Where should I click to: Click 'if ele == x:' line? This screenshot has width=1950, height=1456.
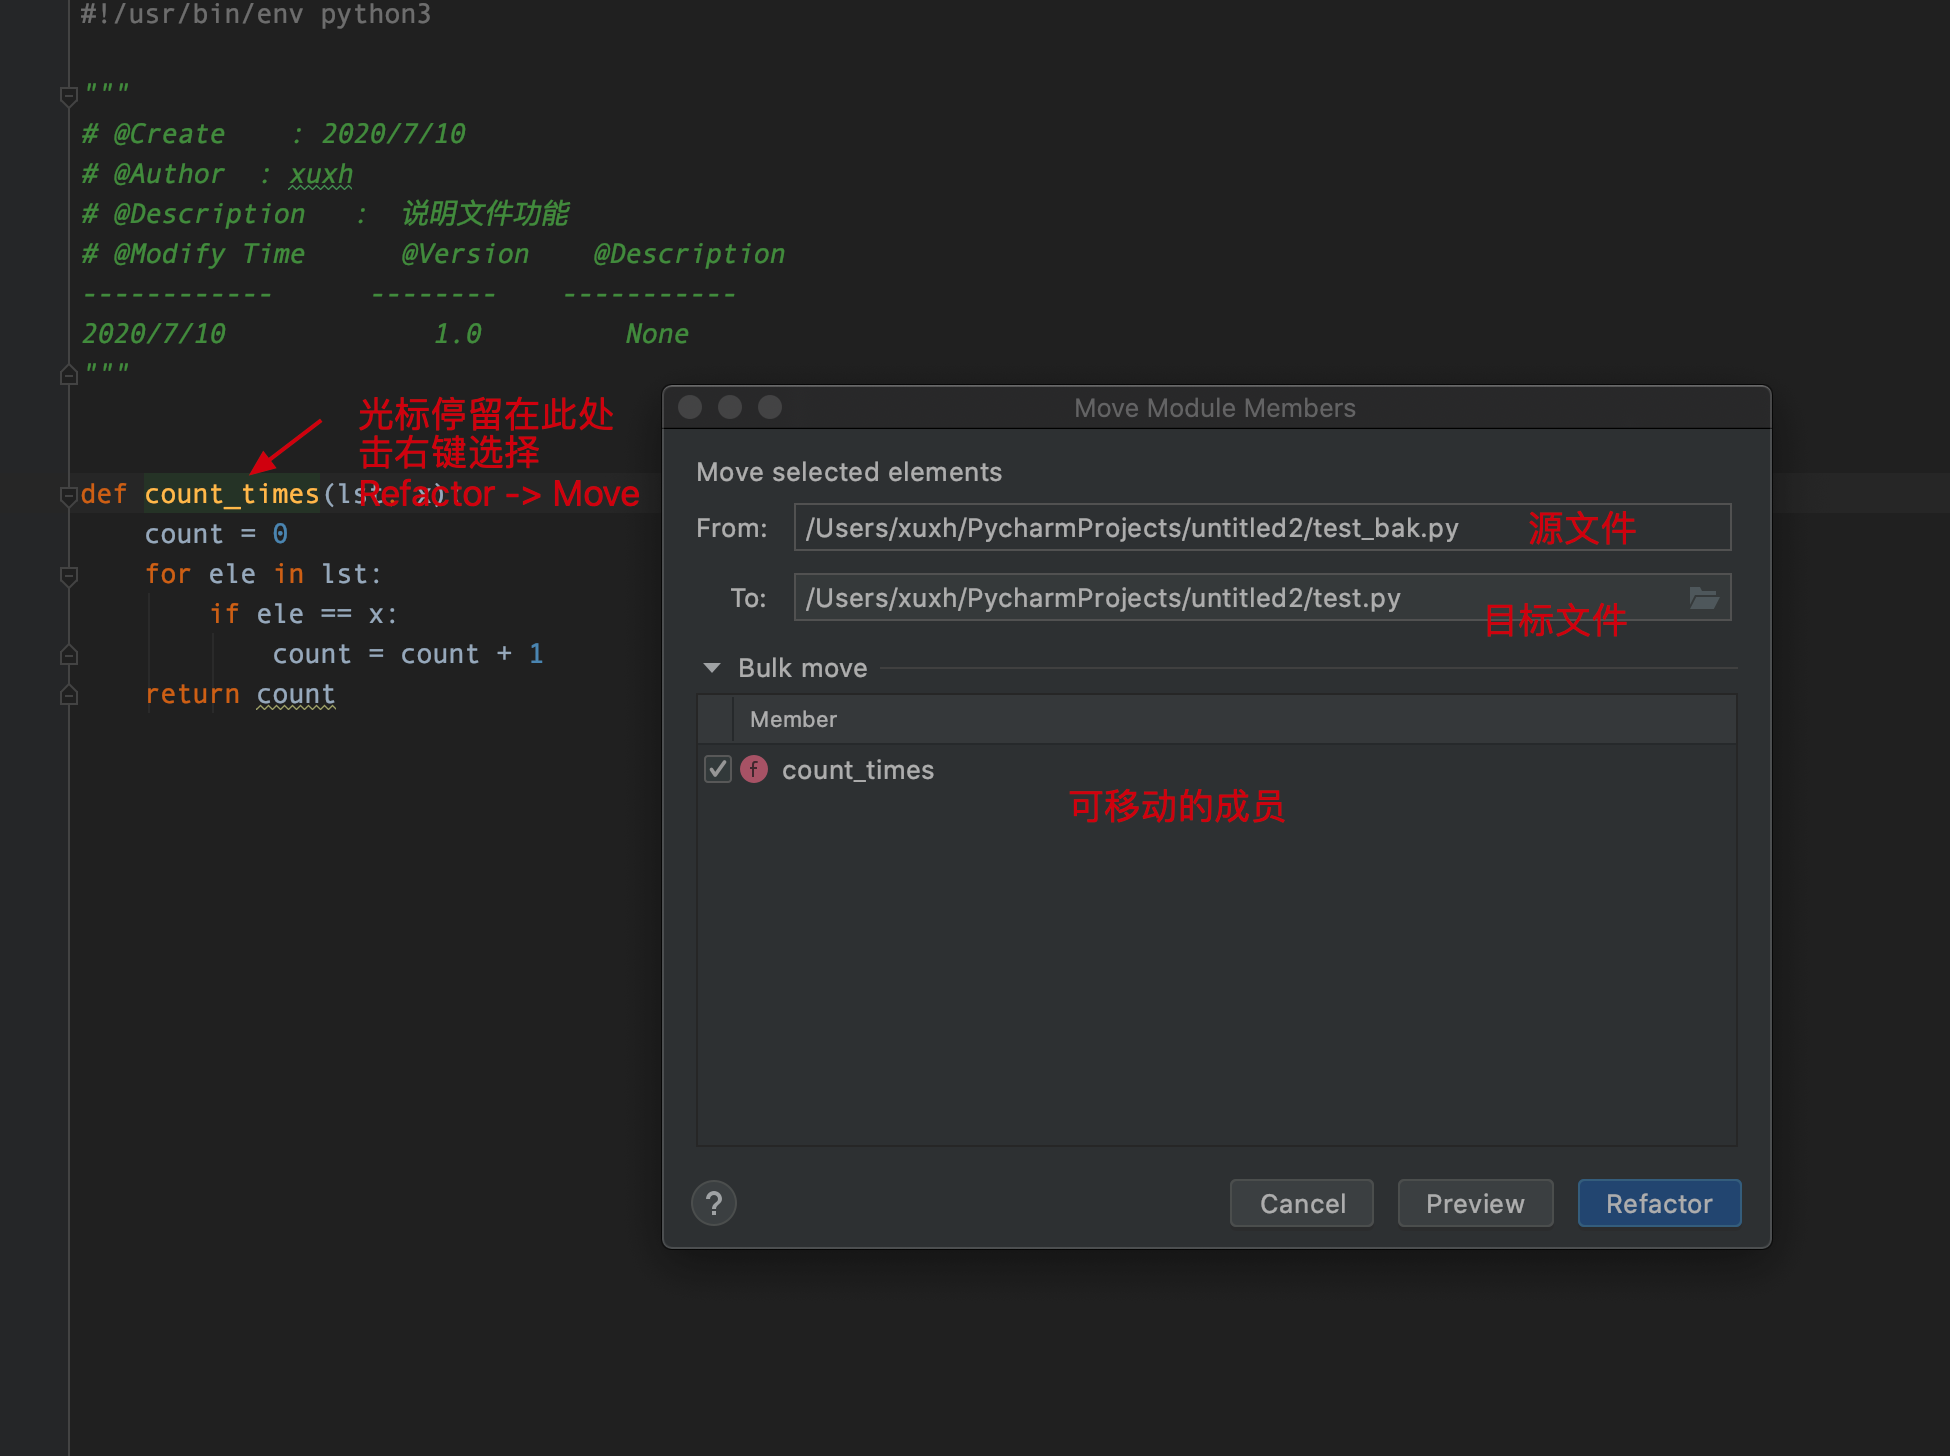pyautogui.click(x=304, y=614)
